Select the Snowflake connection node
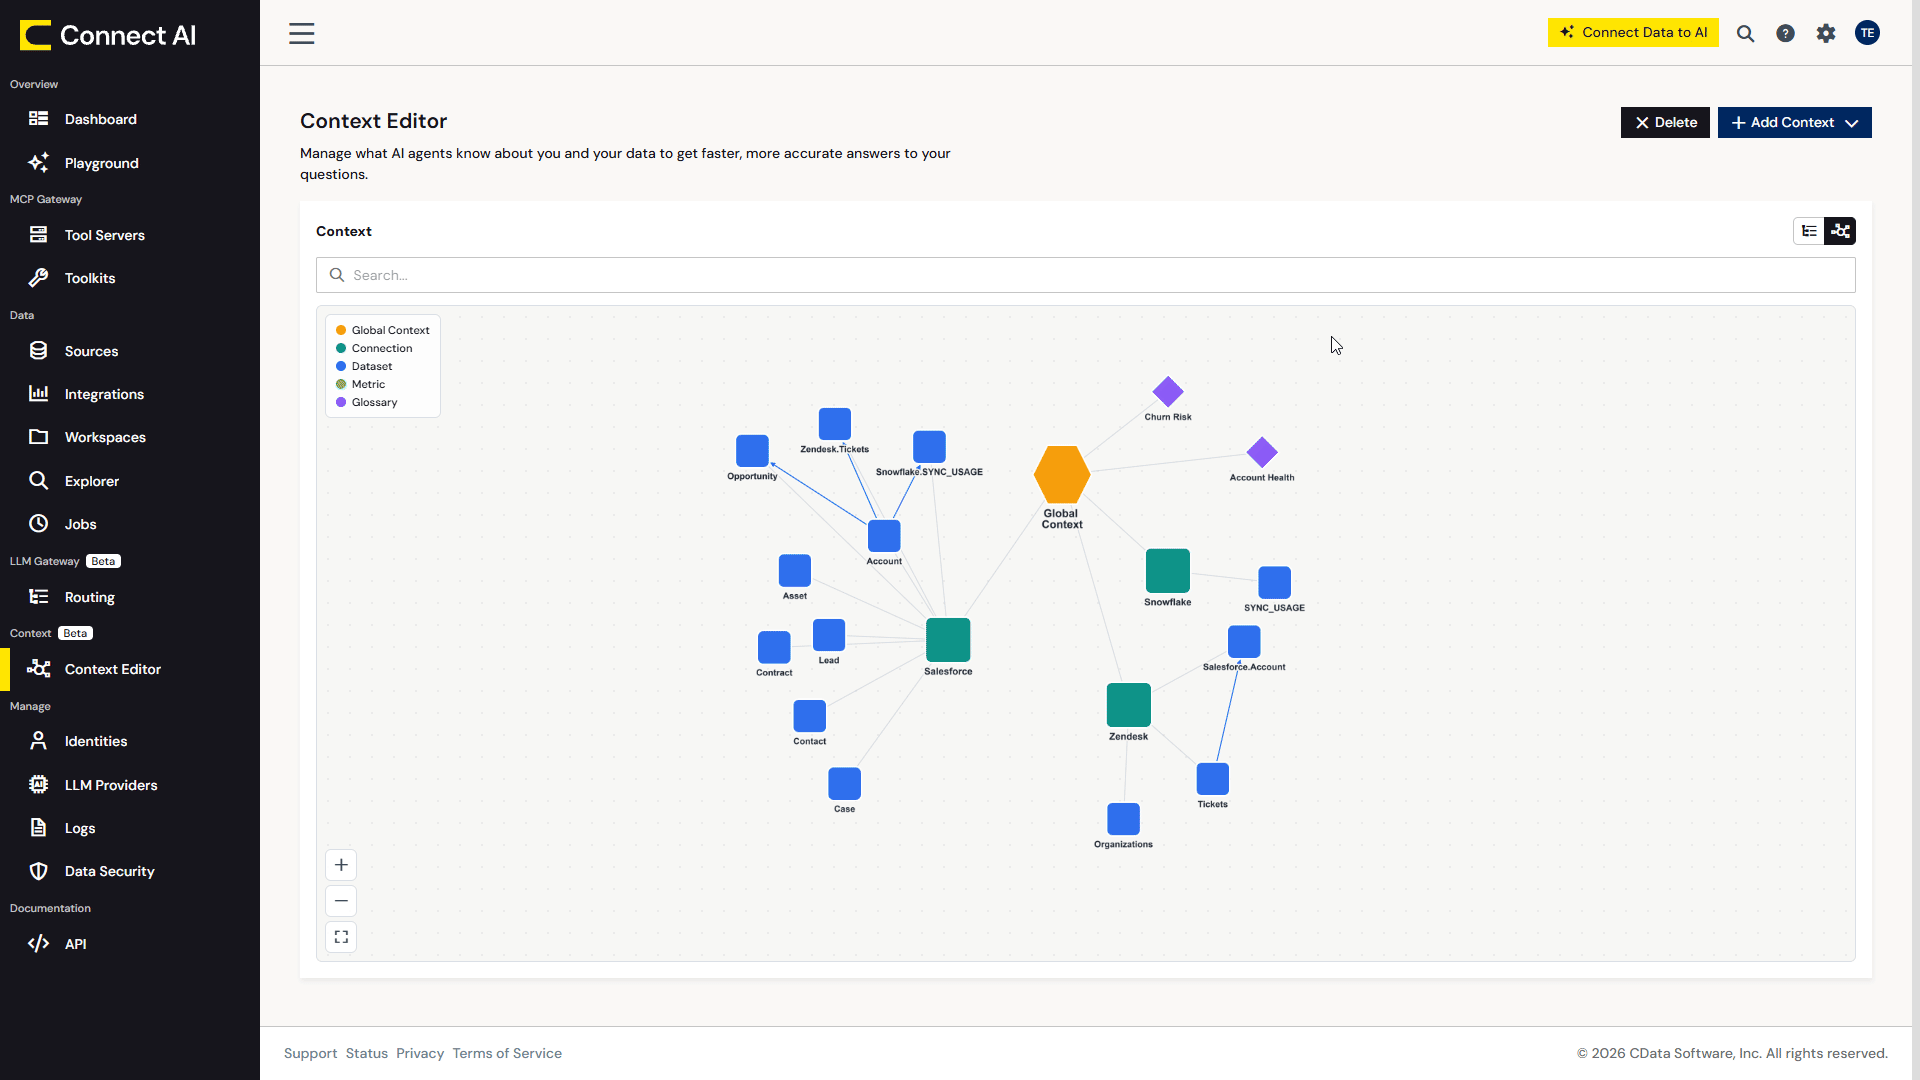The height and width of the screenshot is (1080, 1920). (1168, 571)
